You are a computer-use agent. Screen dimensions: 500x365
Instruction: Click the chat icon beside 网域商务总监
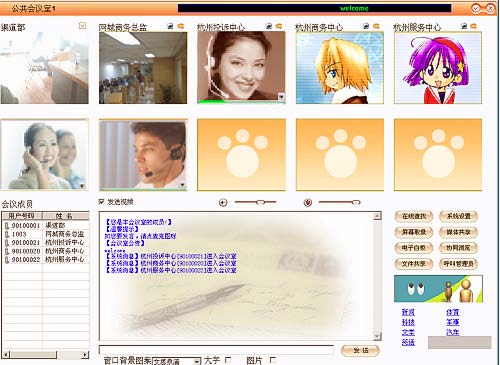(x=181, y=26)
